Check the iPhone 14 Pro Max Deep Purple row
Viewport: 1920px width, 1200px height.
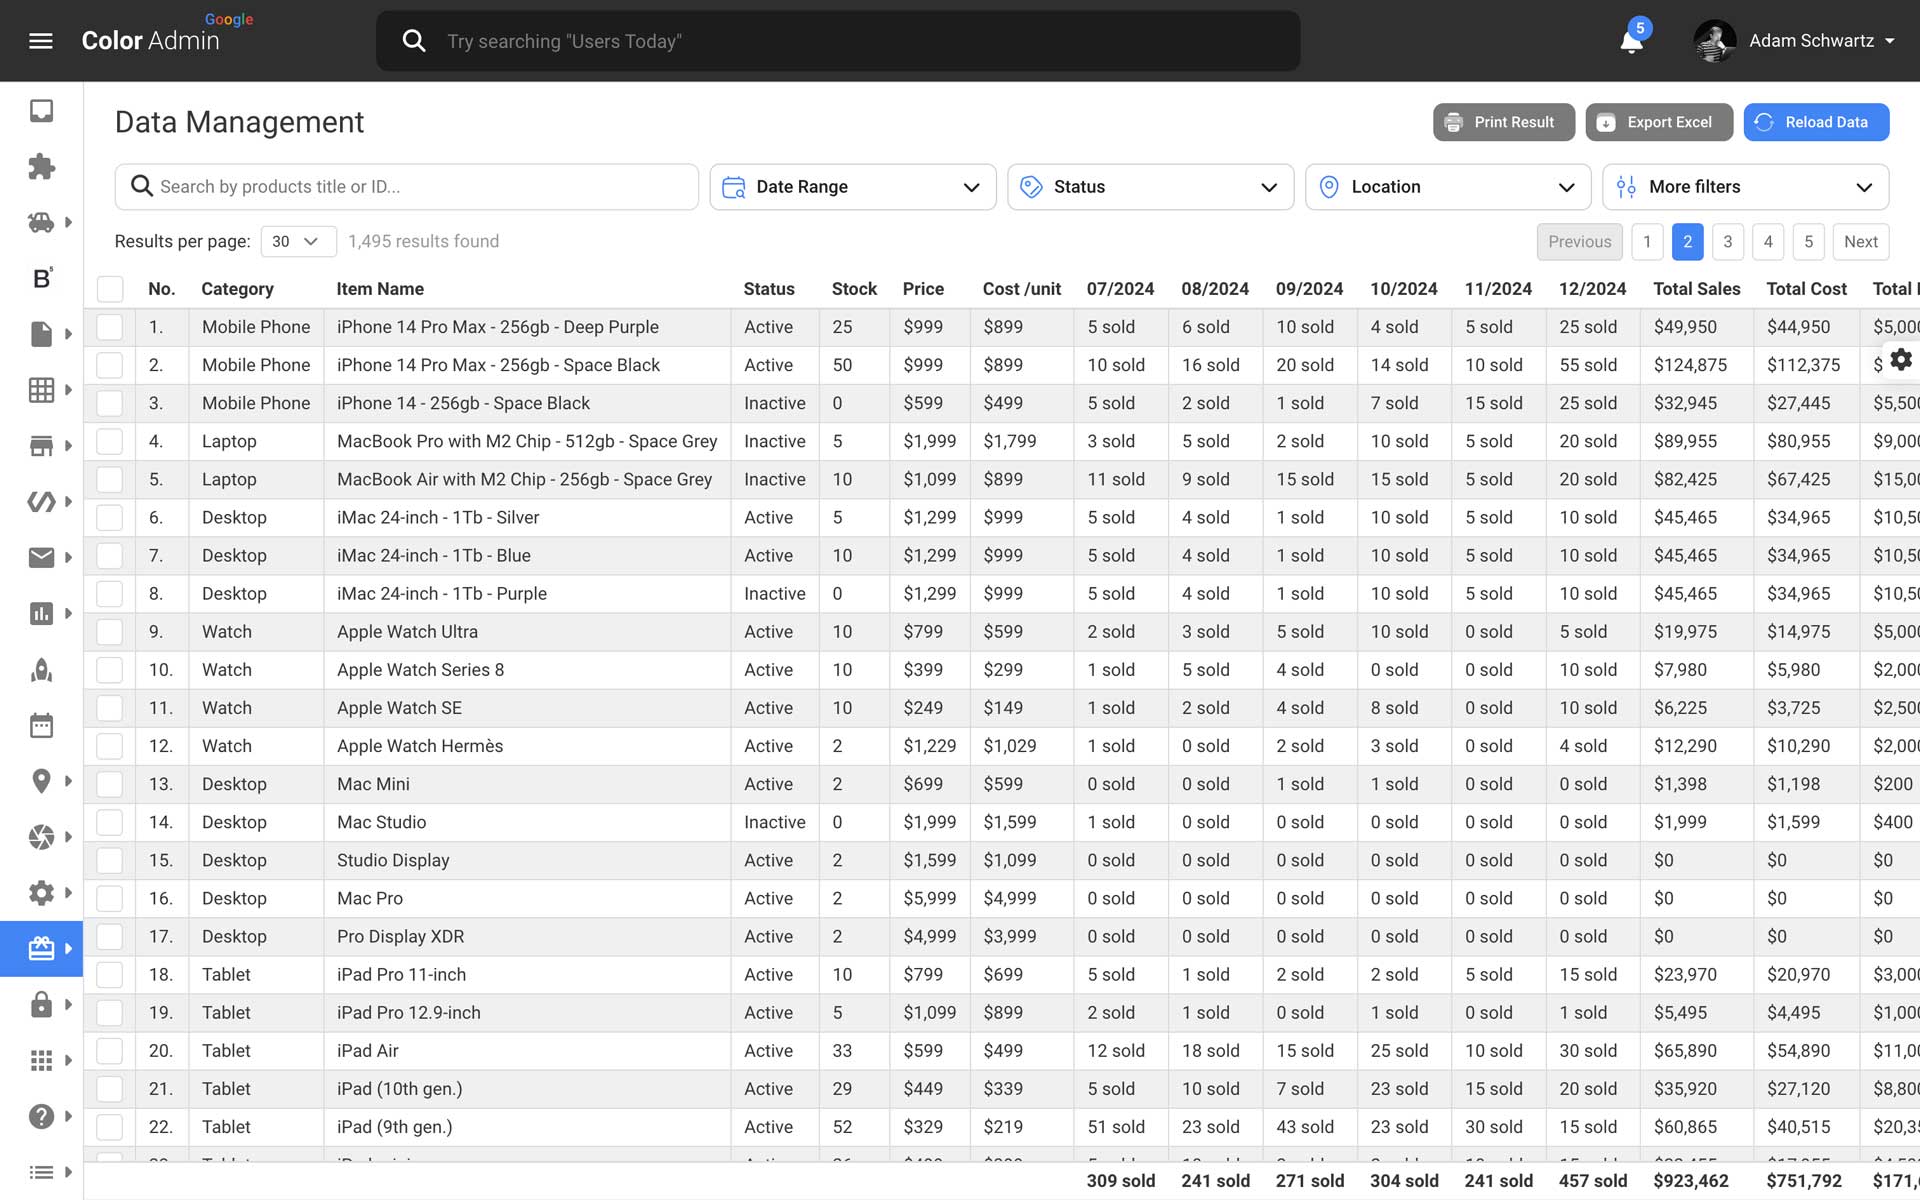110,327
